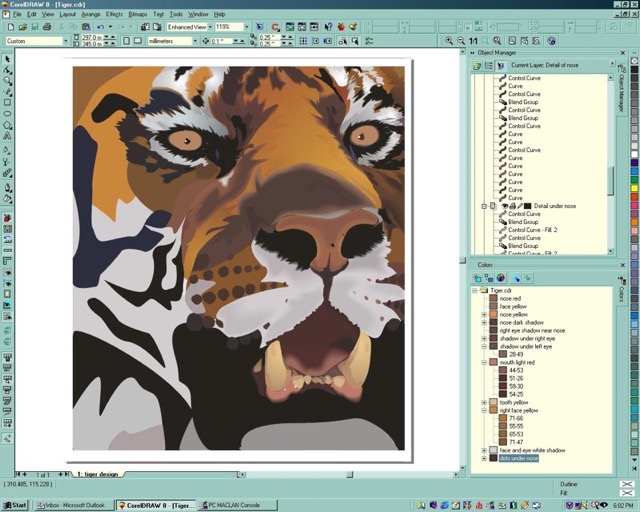640x512 pixels.
Task: Select the Polygon tool in the toolbox
Action: (7, 125)
